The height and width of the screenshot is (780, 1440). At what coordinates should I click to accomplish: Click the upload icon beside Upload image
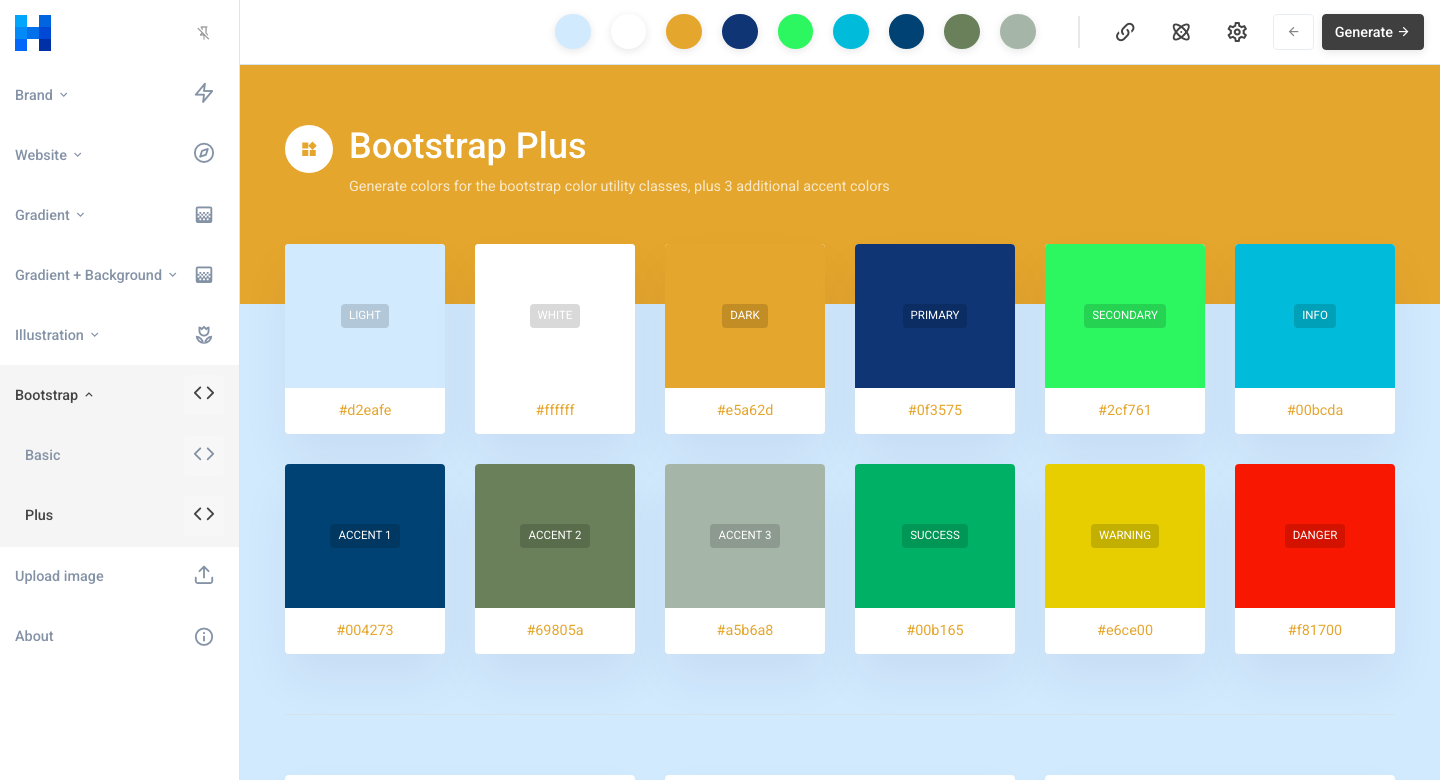click(x=204, y=575)
